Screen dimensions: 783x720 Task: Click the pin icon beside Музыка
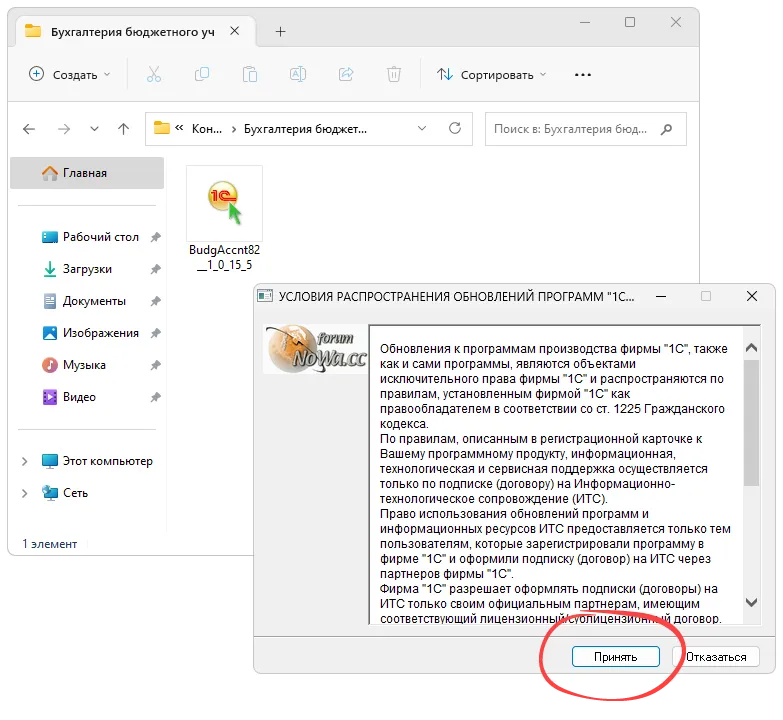click(156, 364)
